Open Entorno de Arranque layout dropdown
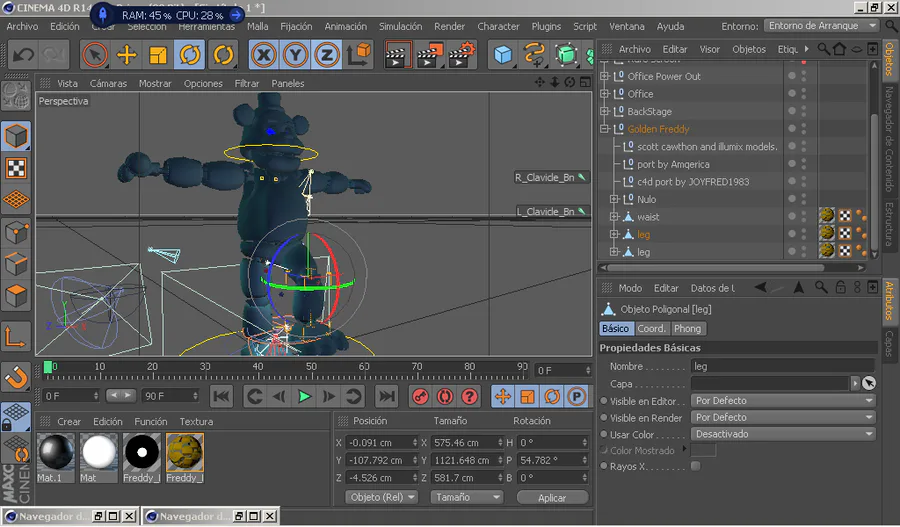This screenshot has width=900, height=527. (x=821, y=26)
